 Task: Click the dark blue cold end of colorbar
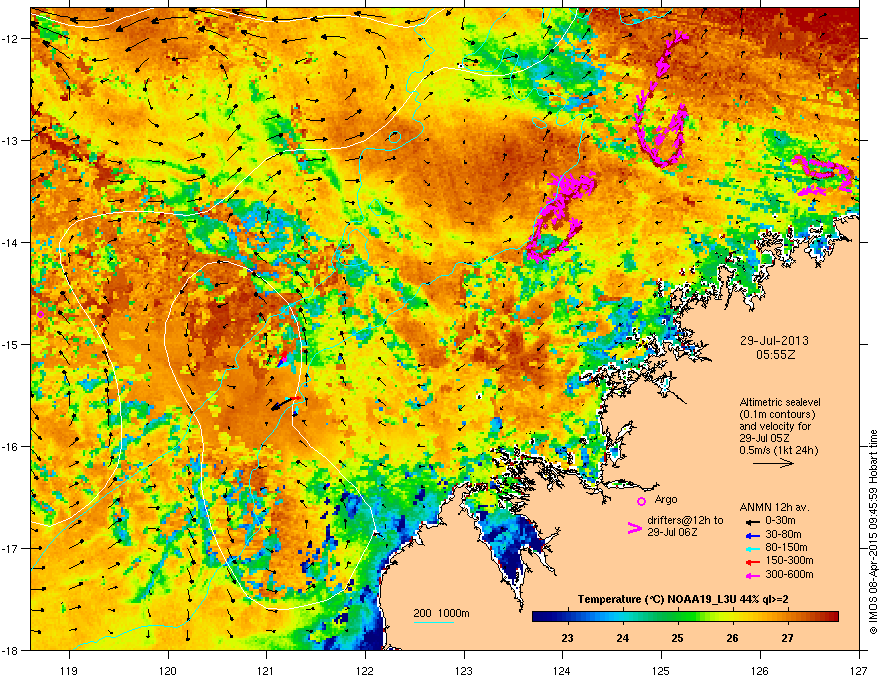tap(542, 617)
